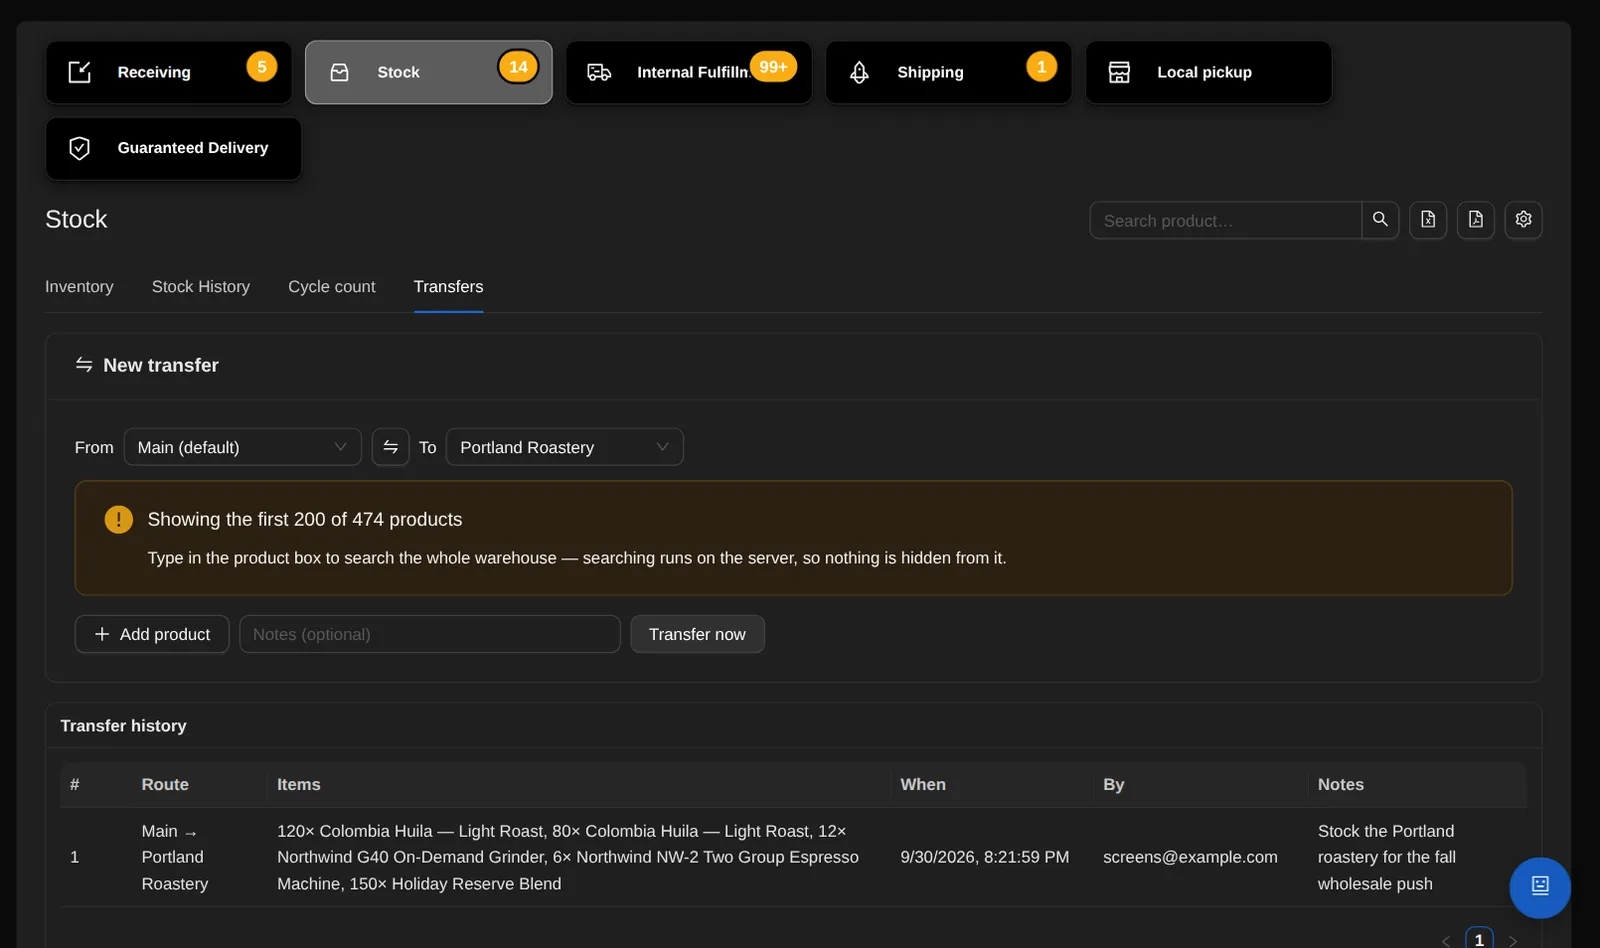Viewport: 1600px width, 948px height.
Task: Open Local pickup section
Action: click(x=1208, y=72)
